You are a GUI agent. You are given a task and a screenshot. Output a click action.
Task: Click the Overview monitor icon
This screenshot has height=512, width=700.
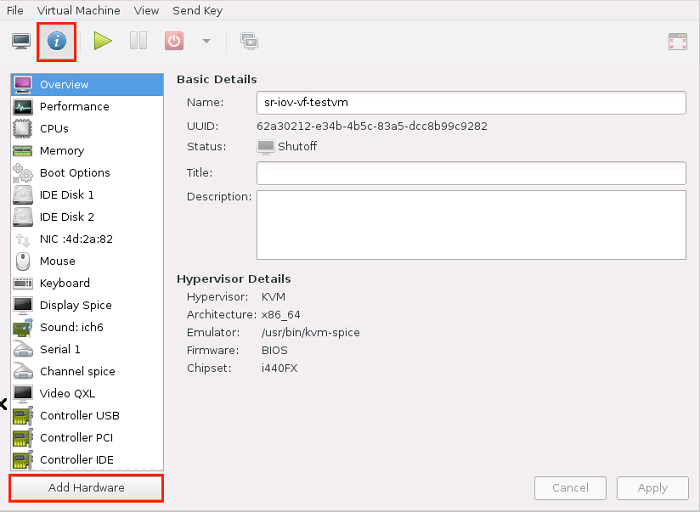[x=23, y=84]
